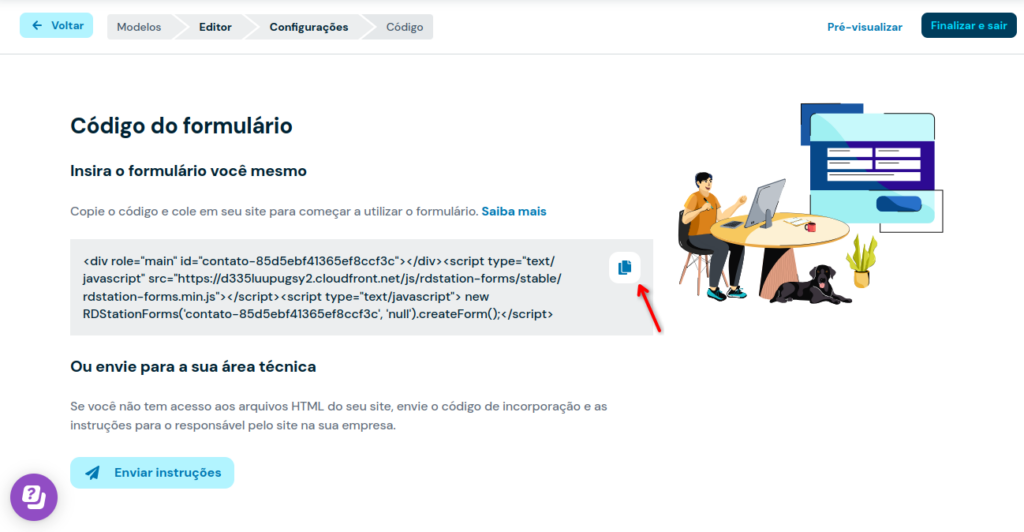
Task: Click the paper plane icon on Enviar instruções
Action: [92, 473]
